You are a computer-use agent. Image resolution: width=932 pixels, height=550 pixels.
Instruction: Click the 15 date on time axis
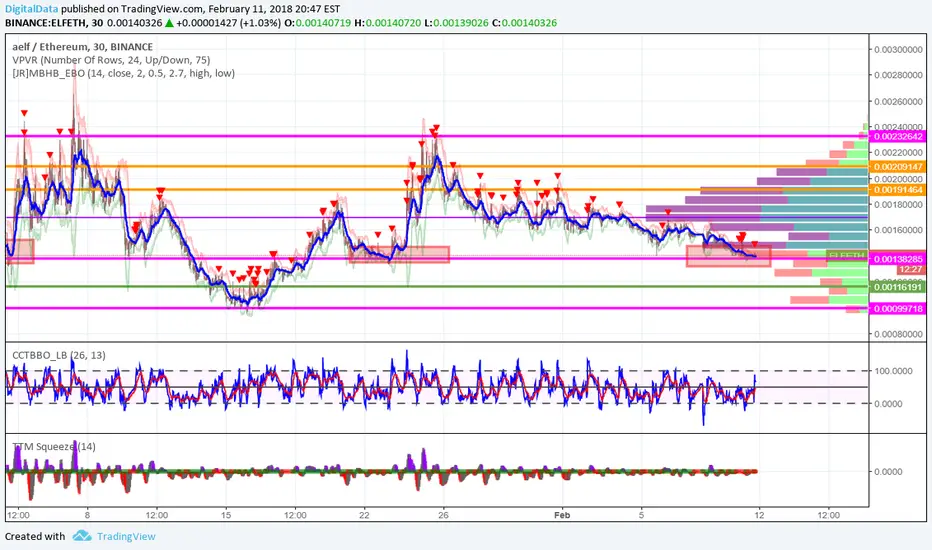click(226, 515)
